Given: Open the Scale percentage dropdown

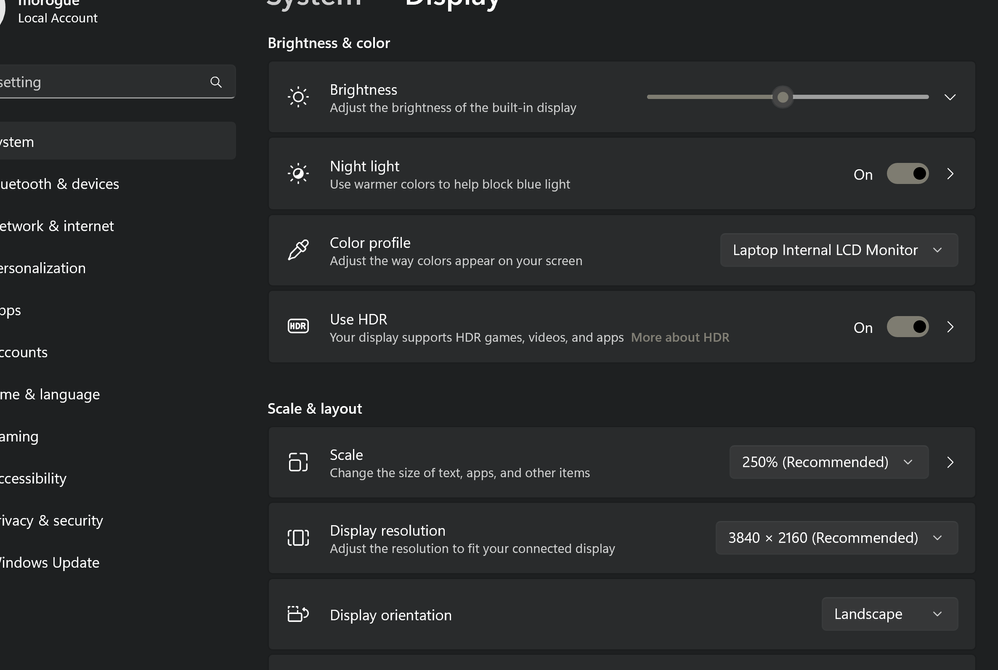Looking at the screenshot, I should [x=828, y=462].
